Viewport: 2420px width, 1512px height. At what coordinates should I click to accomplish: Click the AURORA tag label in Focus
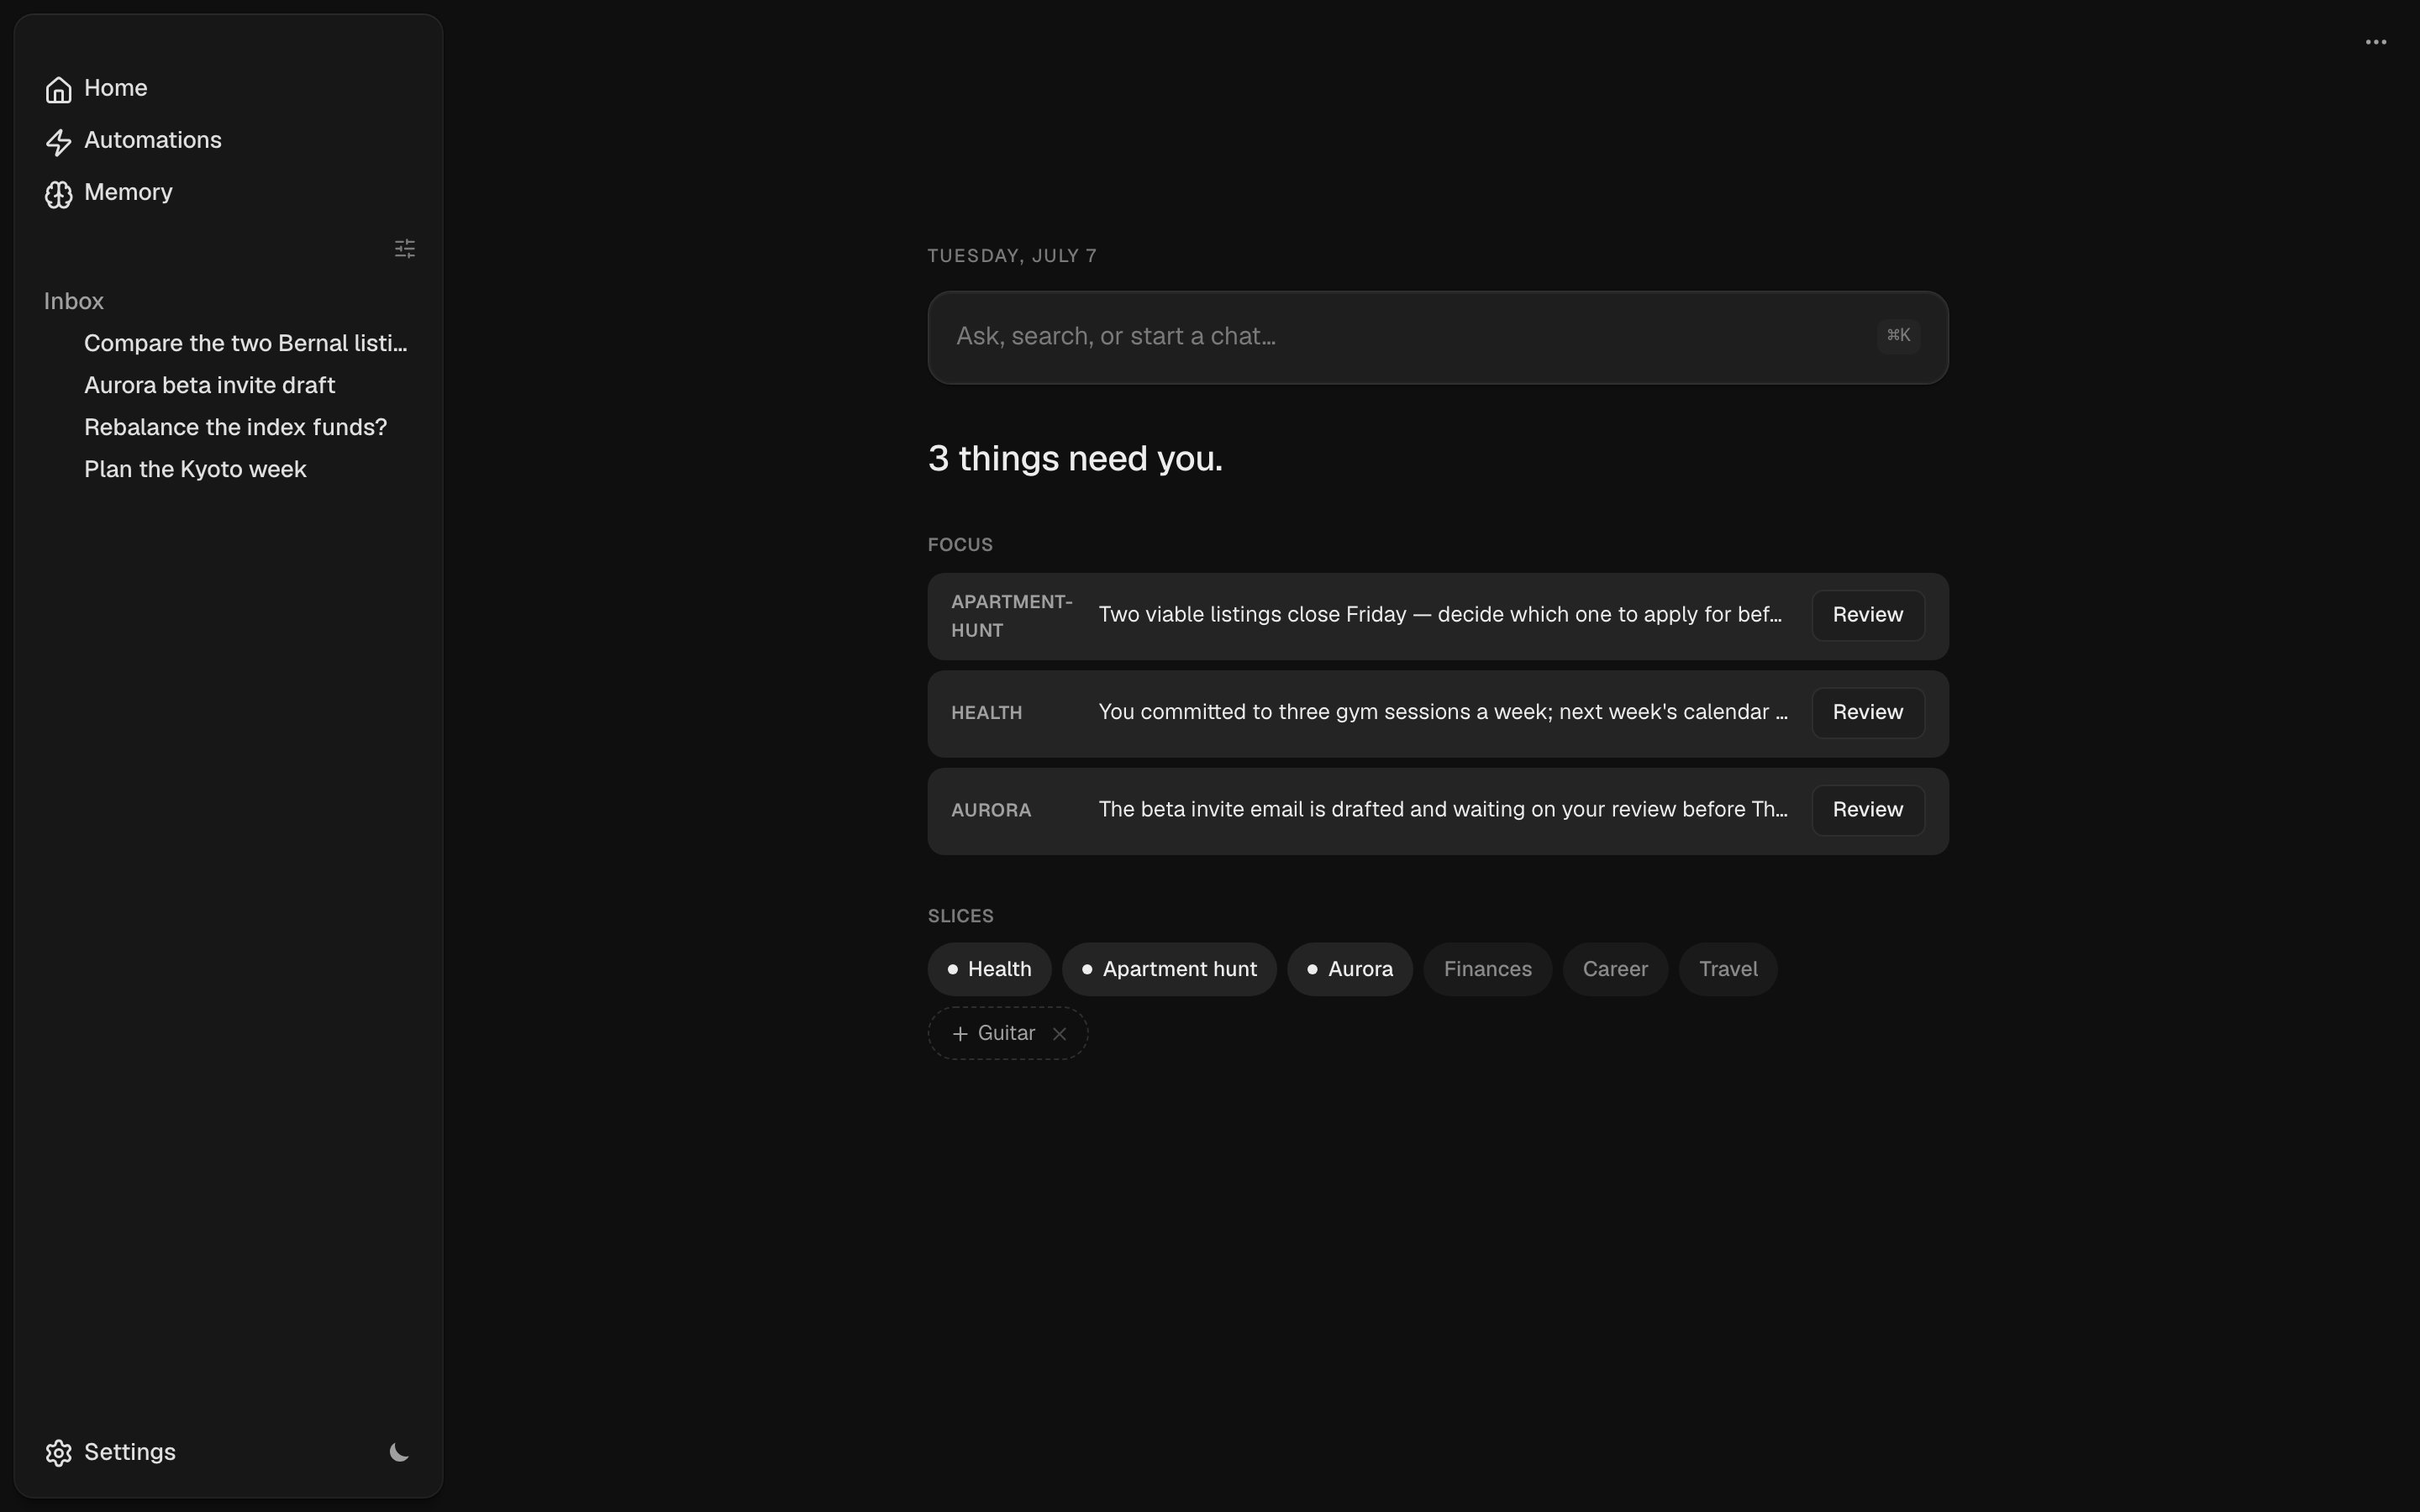991,811
